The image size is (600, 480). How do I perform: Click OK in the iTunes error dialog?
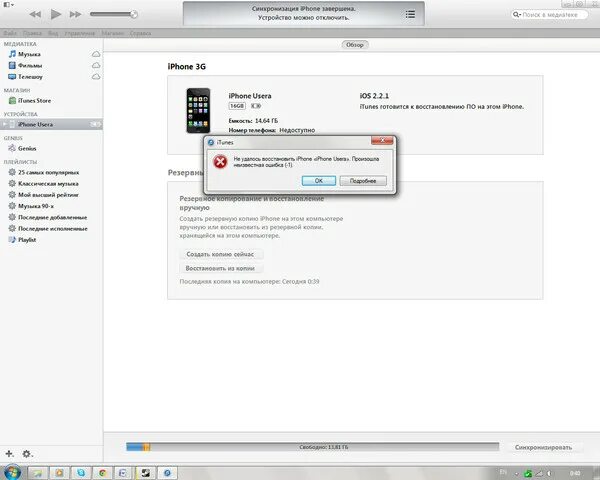click(319, 181)
